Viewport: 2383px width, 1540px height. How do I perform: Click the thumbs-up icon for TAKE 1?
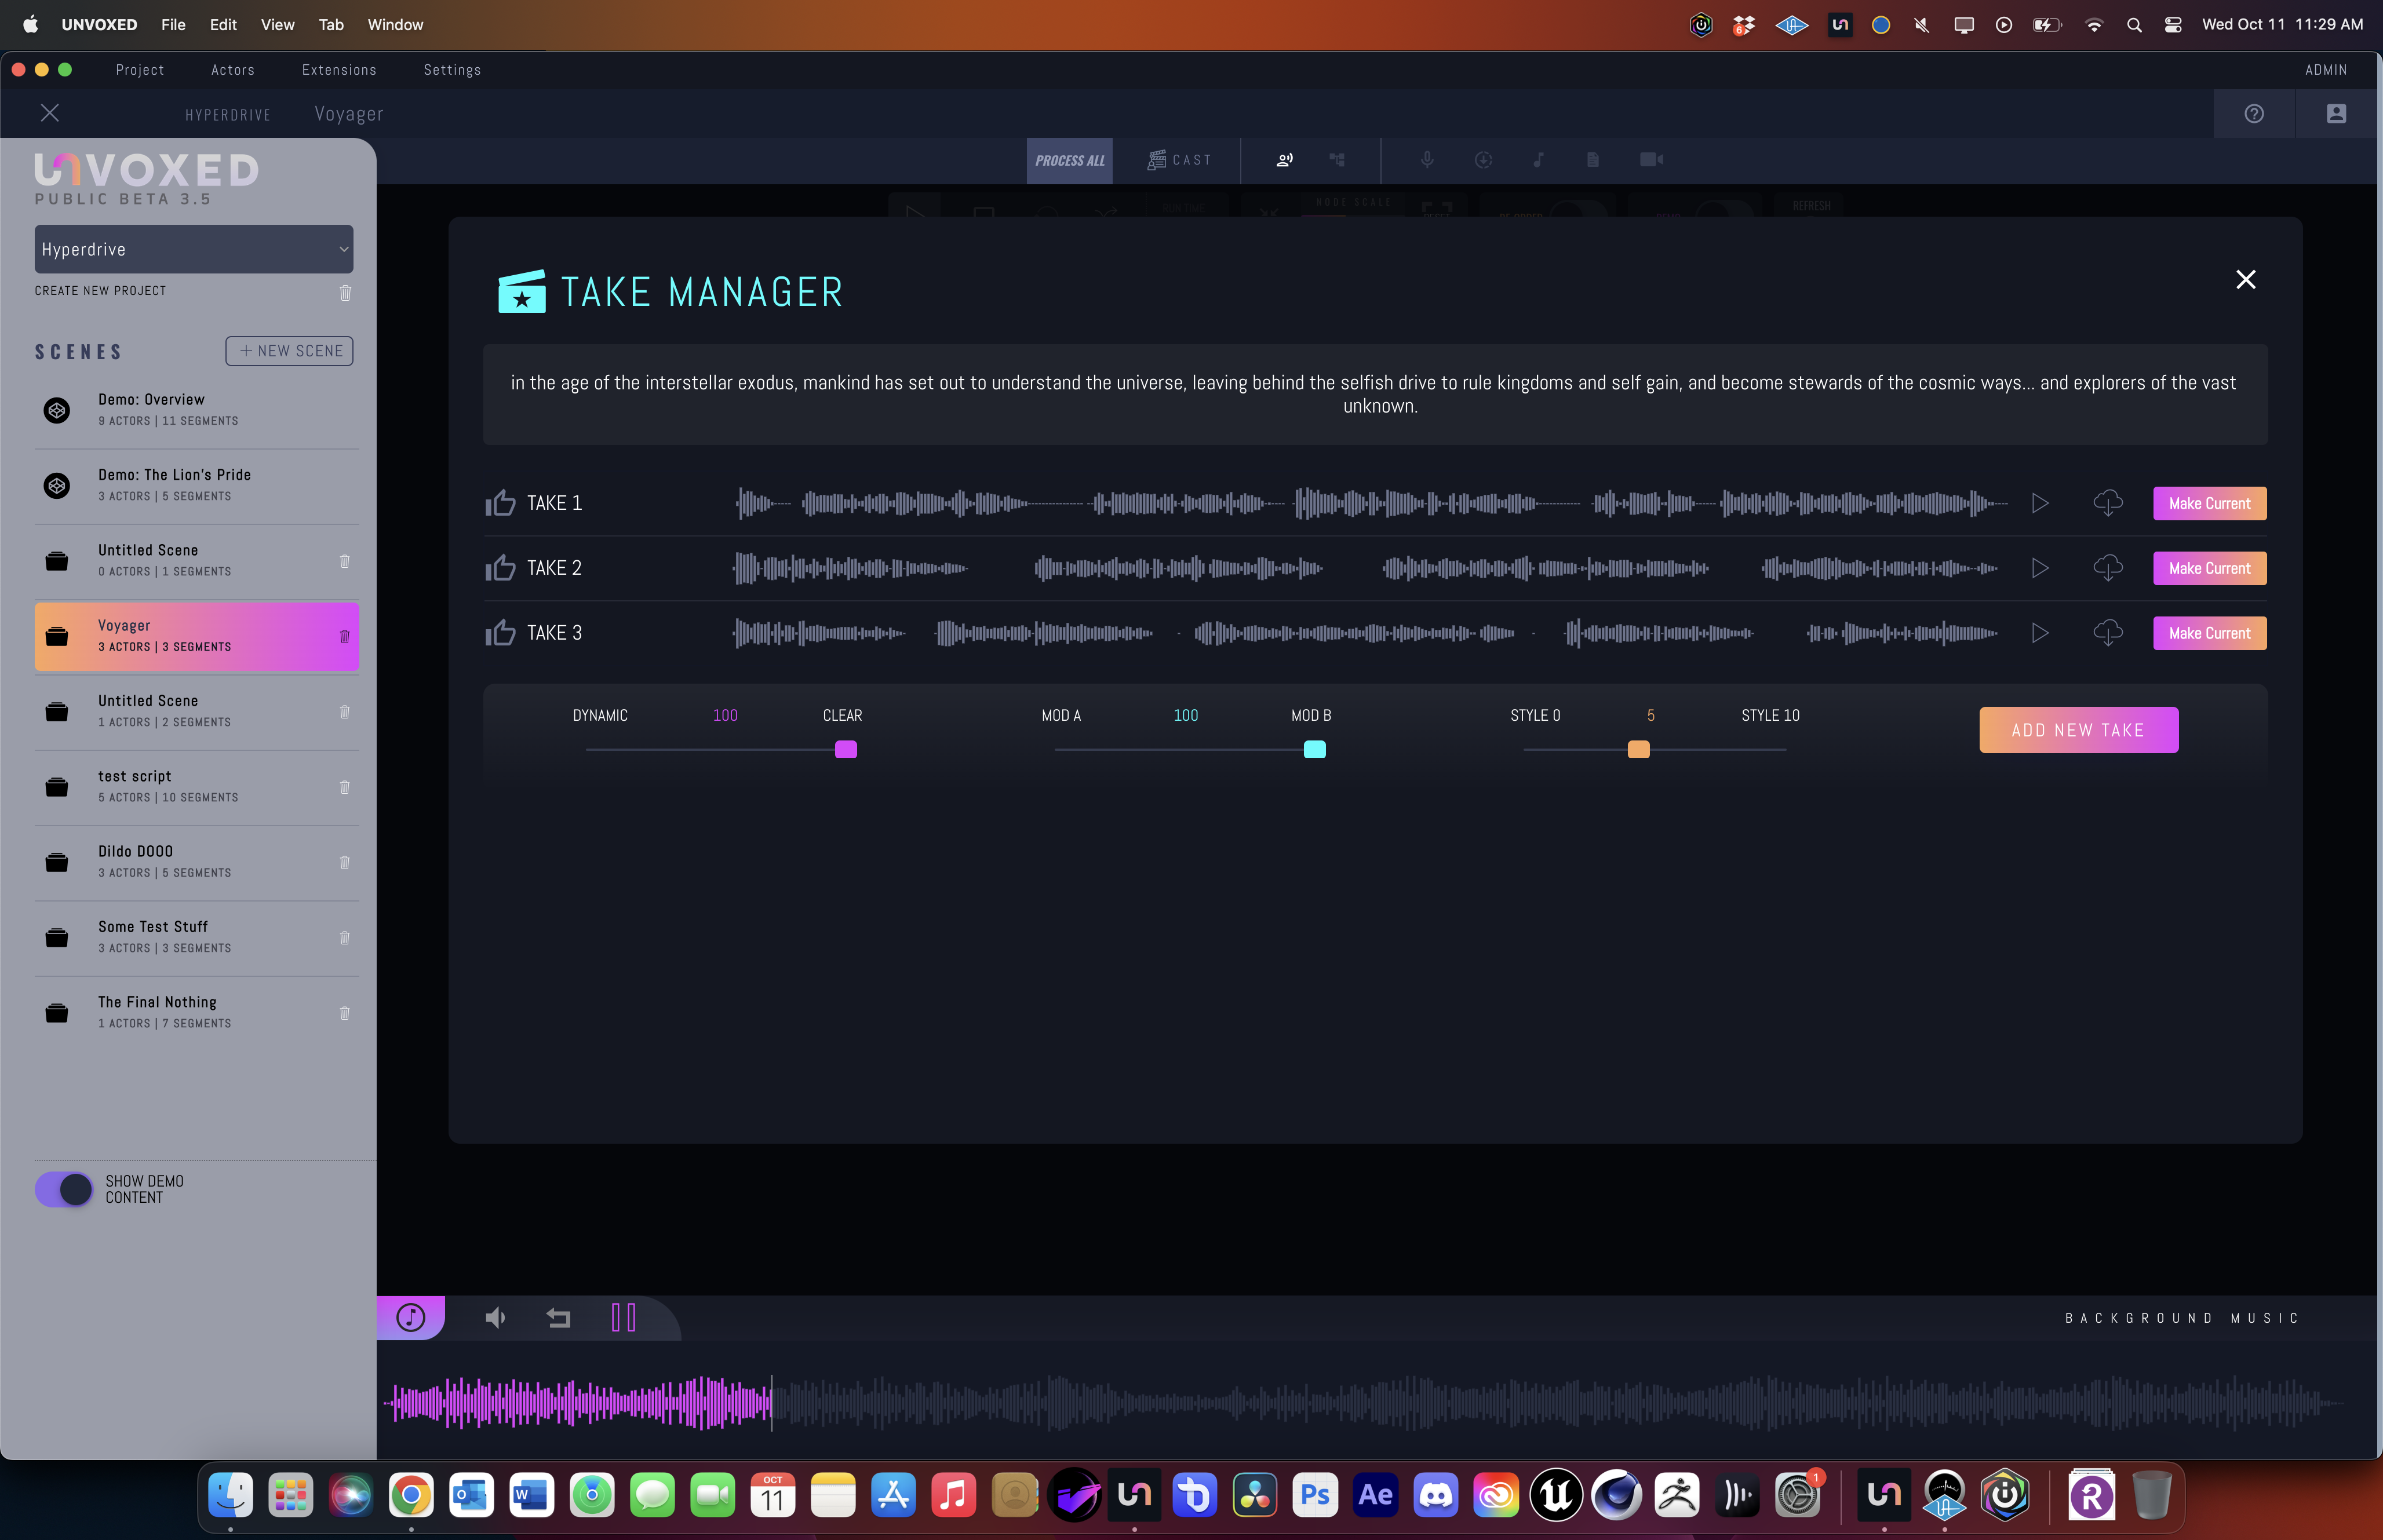tap(500, 503)
